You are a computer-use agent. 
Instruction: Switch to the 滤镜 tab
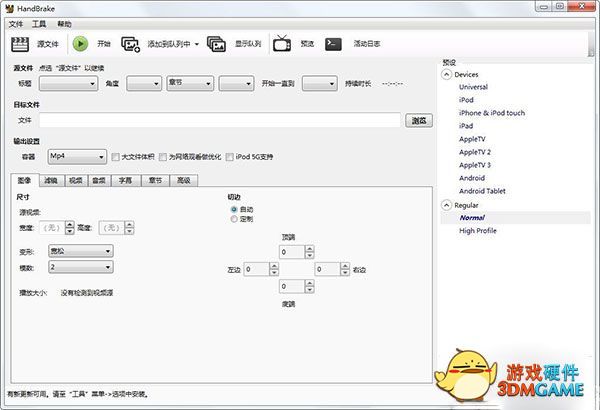click(51, 181)
